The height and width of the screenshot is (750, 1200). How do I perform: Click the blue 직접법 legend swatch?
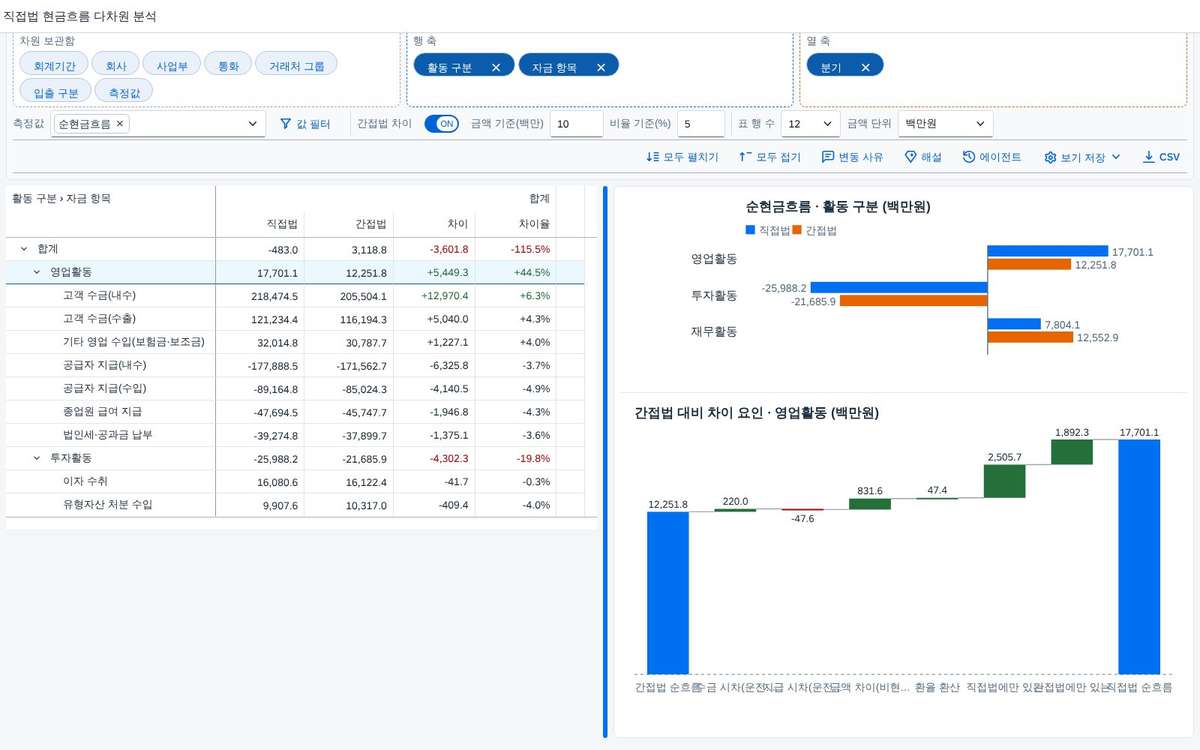(751, 230)
